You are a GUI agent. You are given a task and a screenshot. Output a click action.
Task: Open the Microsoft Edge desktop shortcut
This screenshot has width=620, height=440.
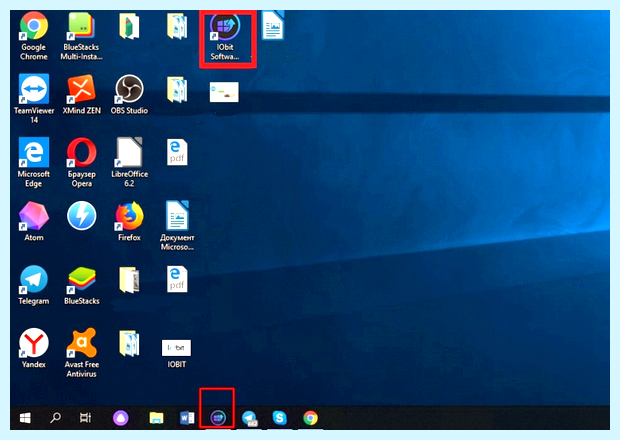(x=34, y=162)
